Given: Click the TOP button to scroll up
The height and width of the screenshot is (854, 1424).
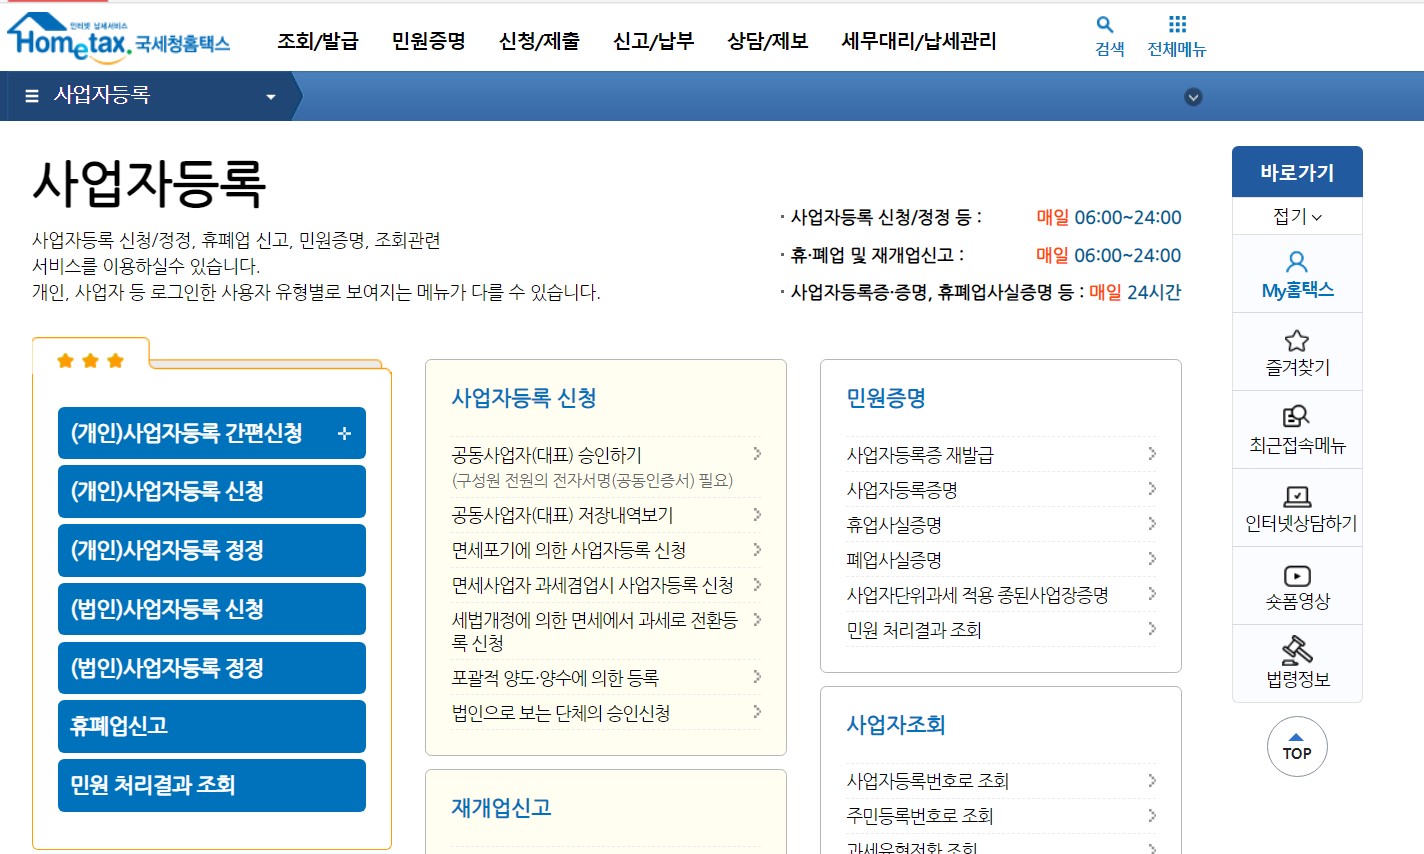Looking at the screenshot, I should click(x=1297, y=747).
